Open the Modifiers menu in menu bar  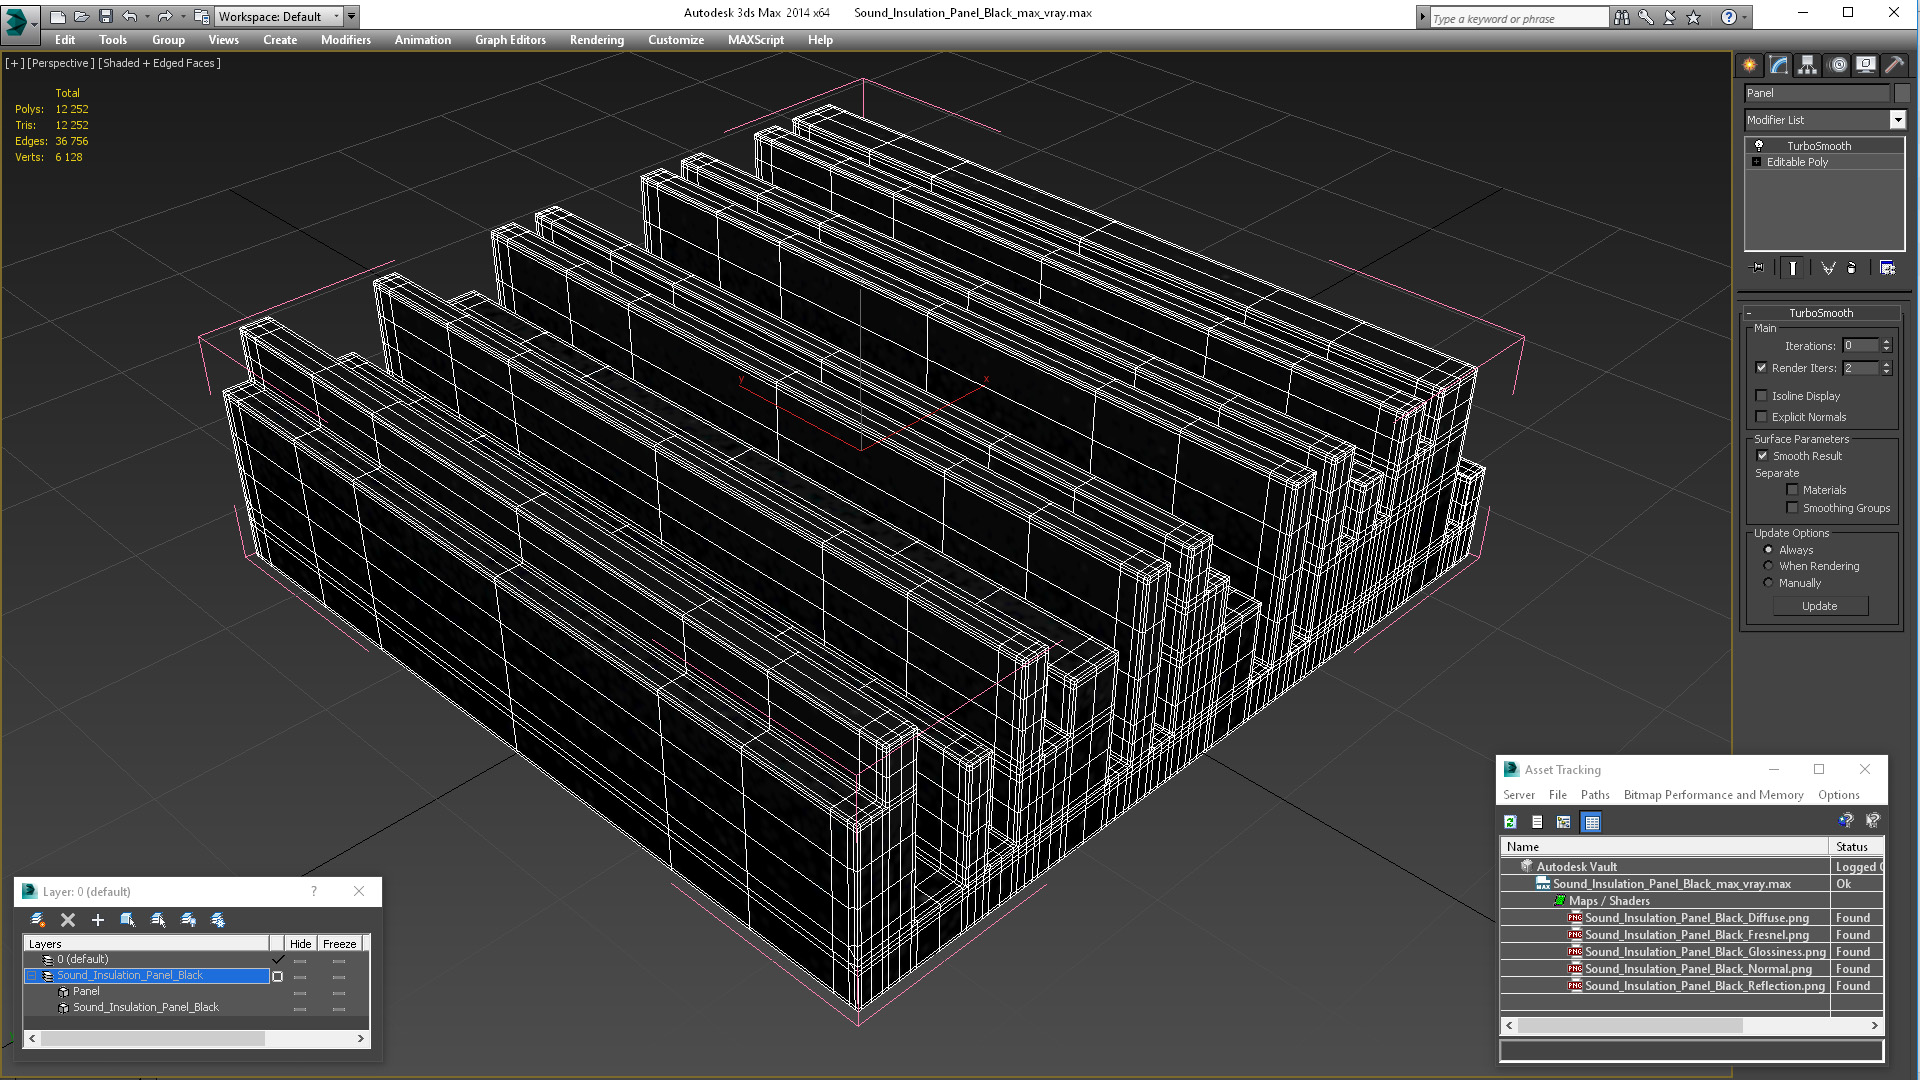tap(344, 40)
